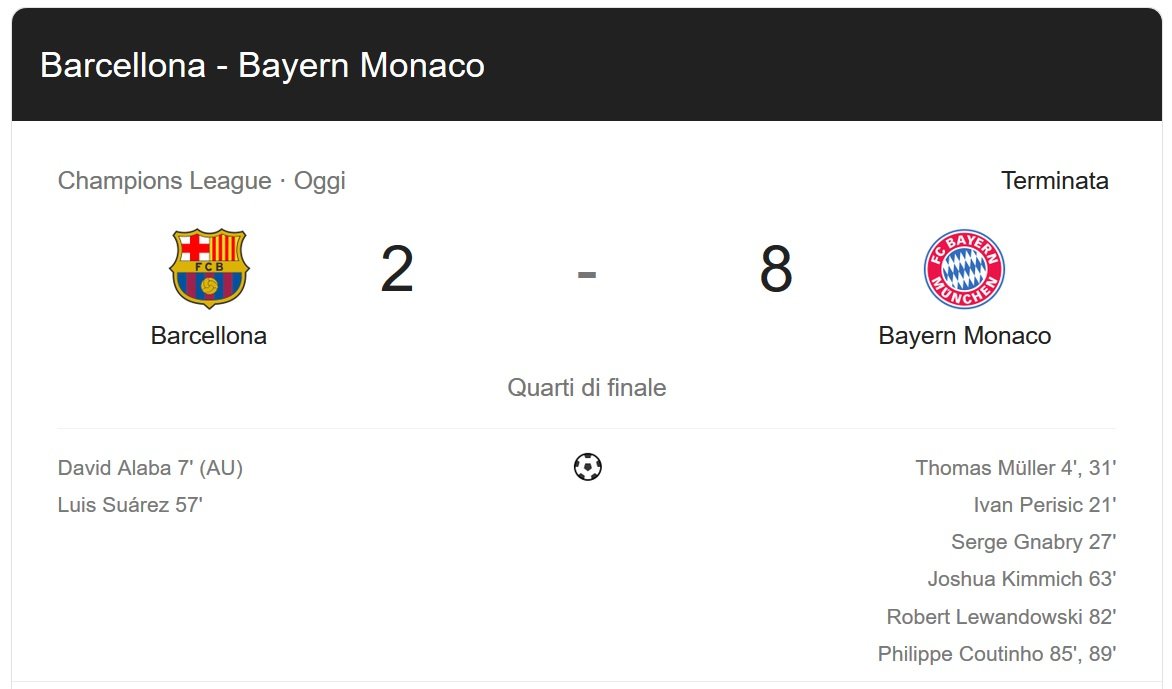This screenshot has height=689, width=1172.
Task: Click the Barcellona team name
Action: point(209,336)
